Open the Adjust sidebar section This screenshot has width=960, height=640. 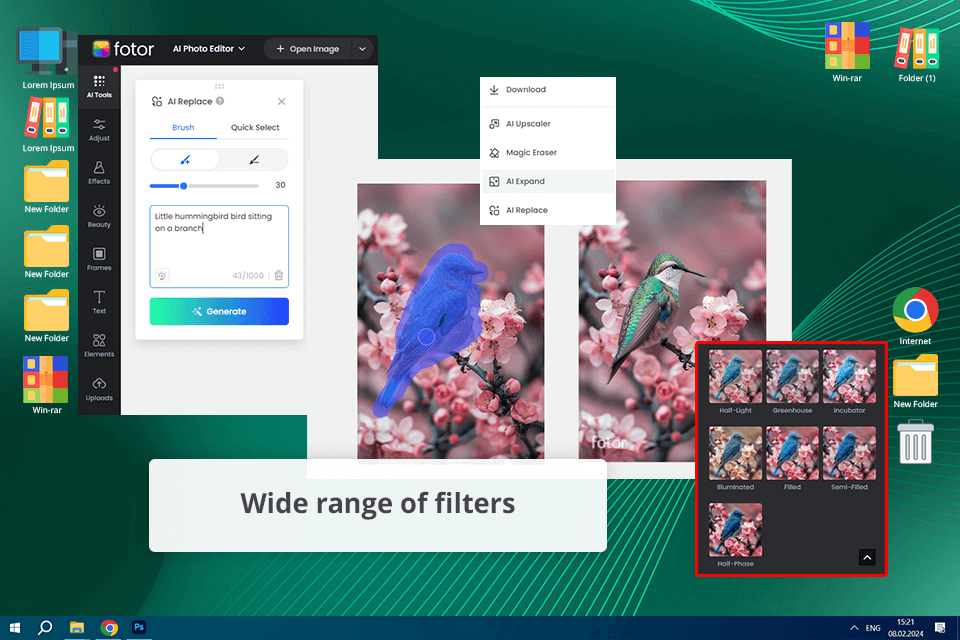[99, 130]
